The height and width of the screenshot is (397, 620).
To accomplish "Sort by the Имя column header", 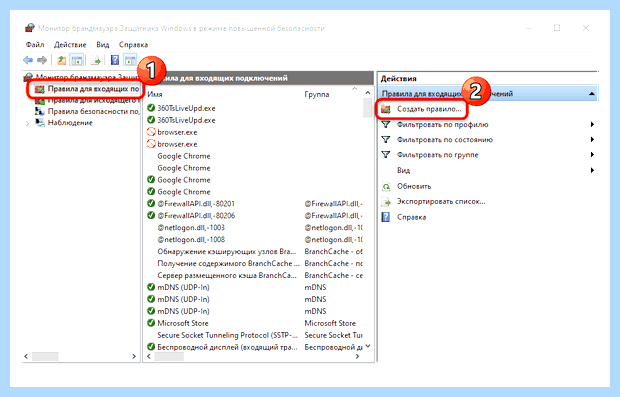I will coord(155,95).
